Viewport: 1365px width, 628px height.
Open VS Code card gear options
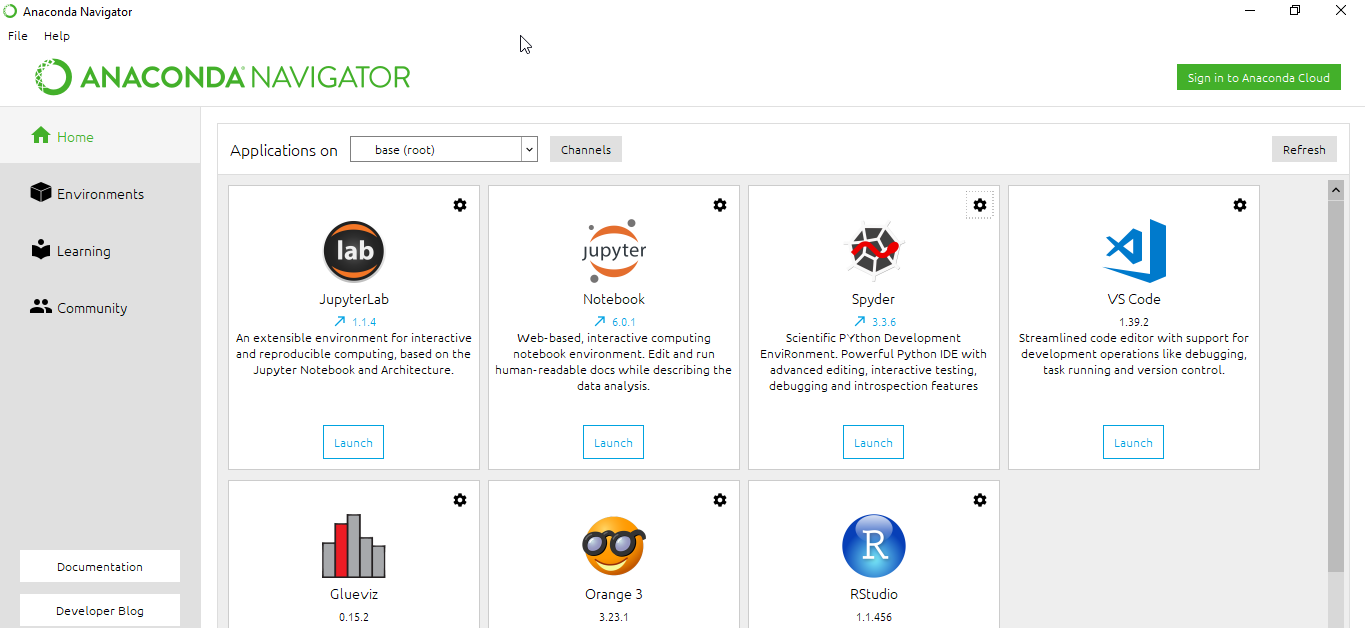click(x=1240, y=205)
